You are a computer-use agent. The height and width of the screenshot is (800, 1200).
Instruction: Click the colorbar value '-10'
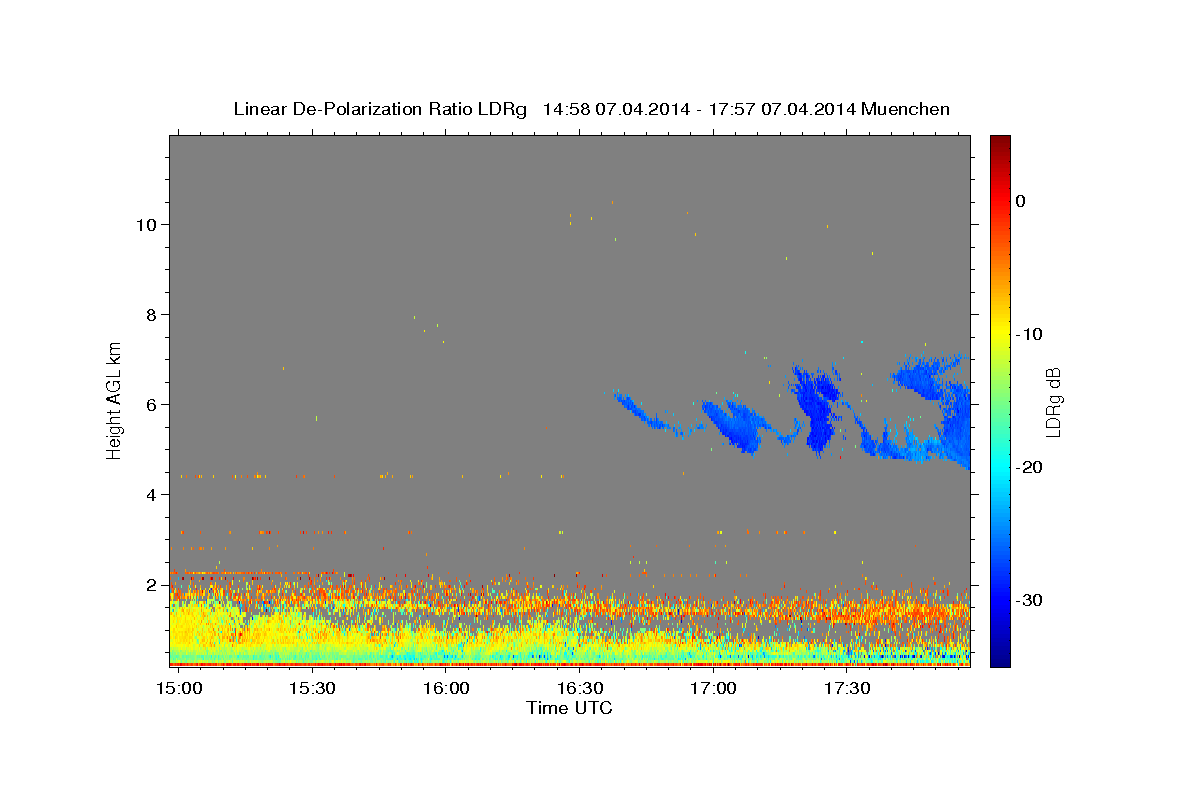1029,334
